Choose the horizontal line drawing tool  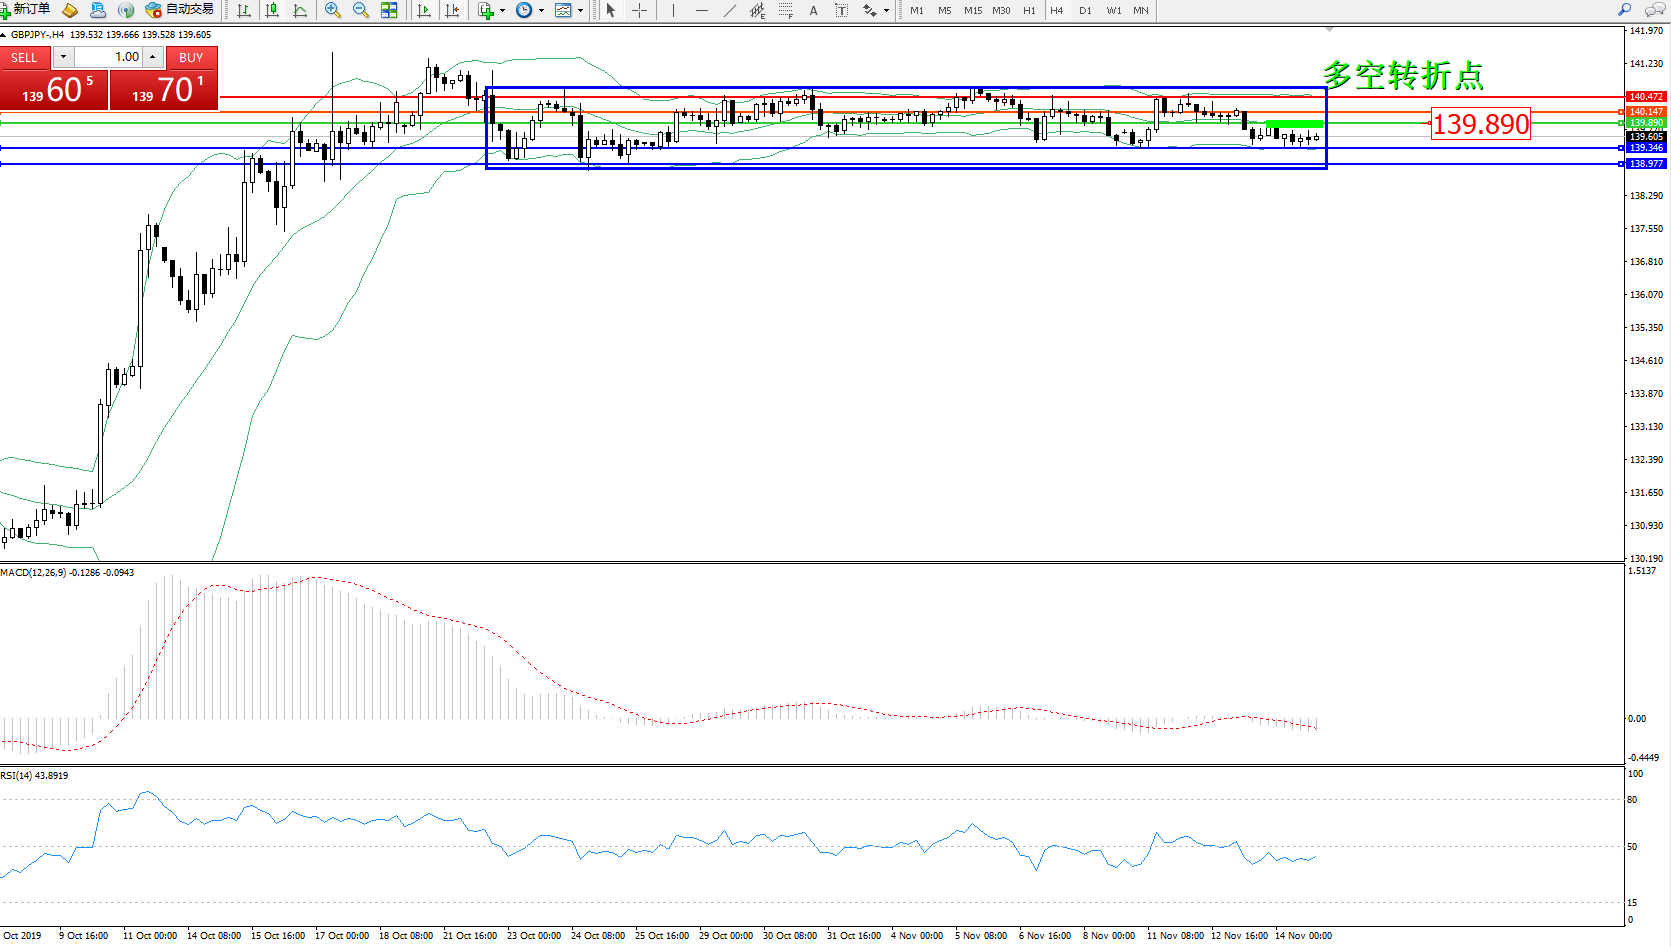coord(701,10)
